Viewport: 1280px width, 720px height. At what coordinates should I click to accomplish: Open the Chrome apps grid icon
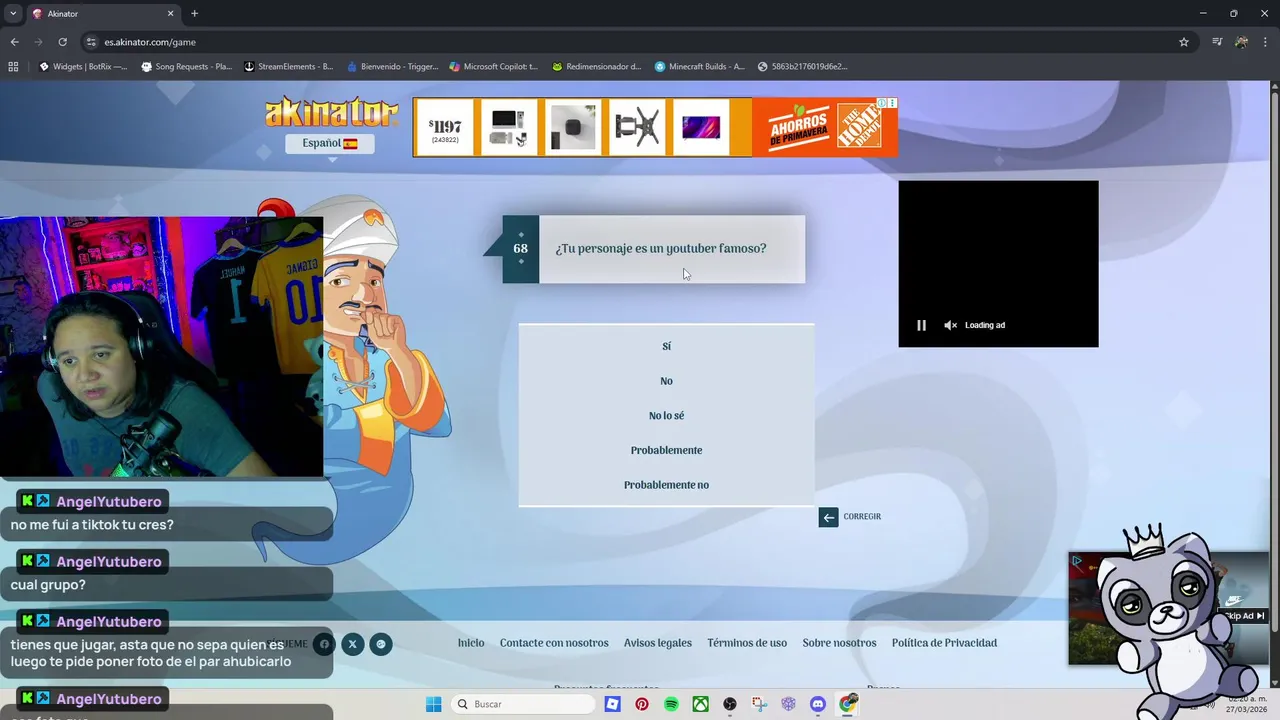[x=13, y=67]
